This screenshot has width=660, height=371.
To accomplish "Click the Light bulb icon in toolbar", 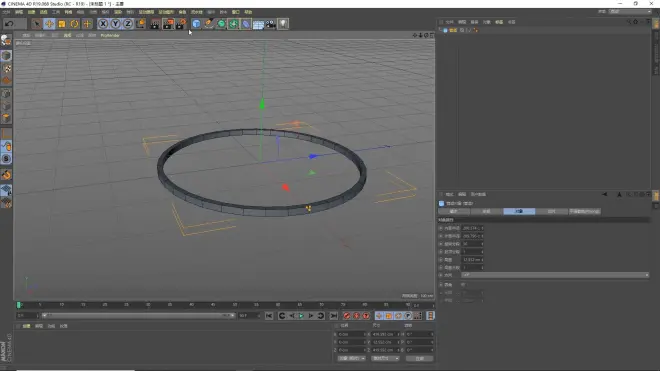I will point(283,24).
